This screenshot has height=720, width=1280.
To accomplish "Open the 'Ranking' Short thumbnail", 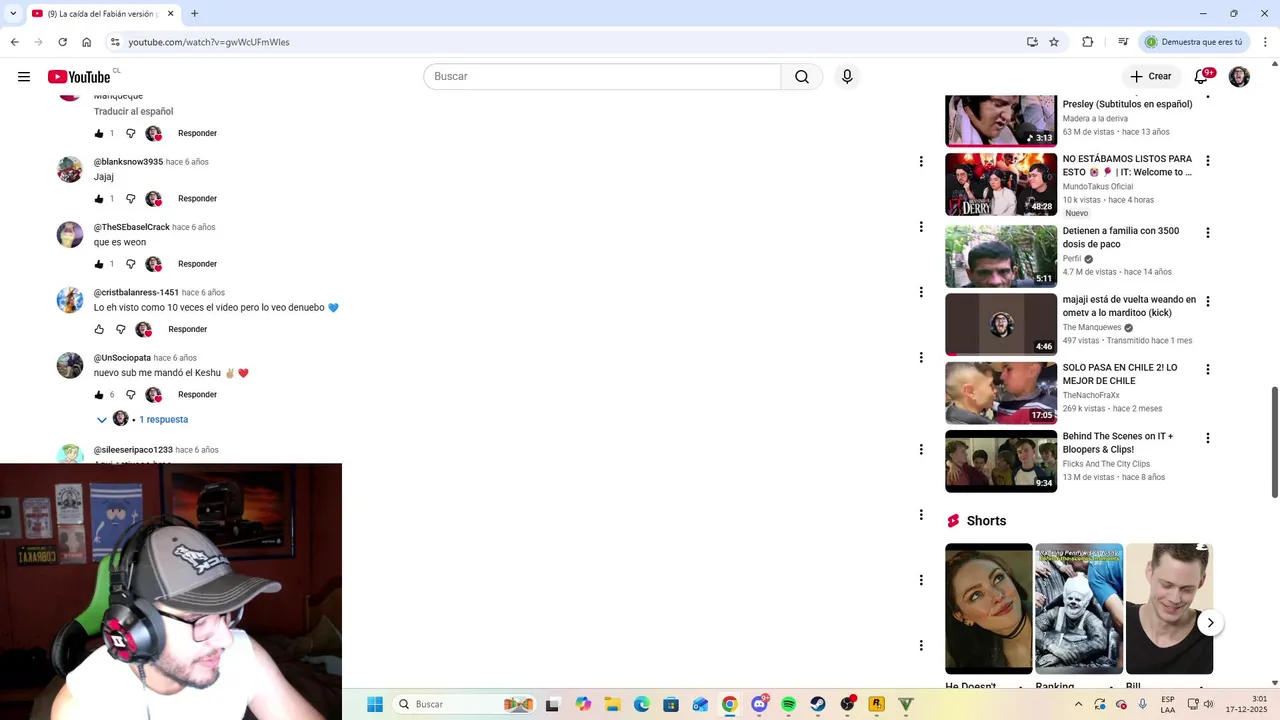I will point(1079,609).
